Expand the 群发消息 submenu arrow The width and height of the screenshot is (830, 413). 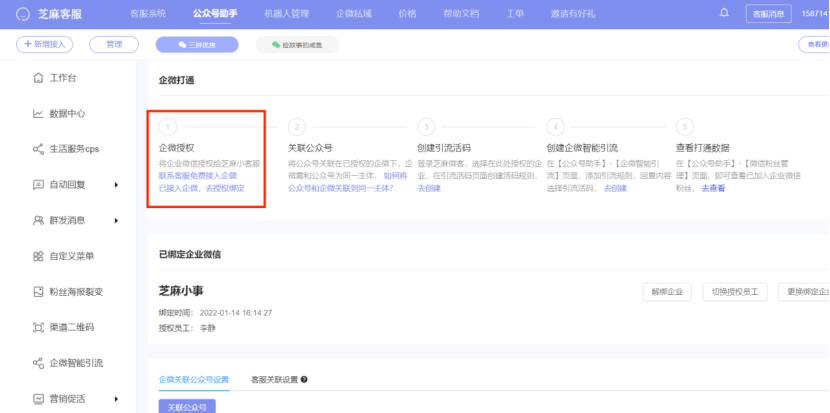click(x=116, y=220)
